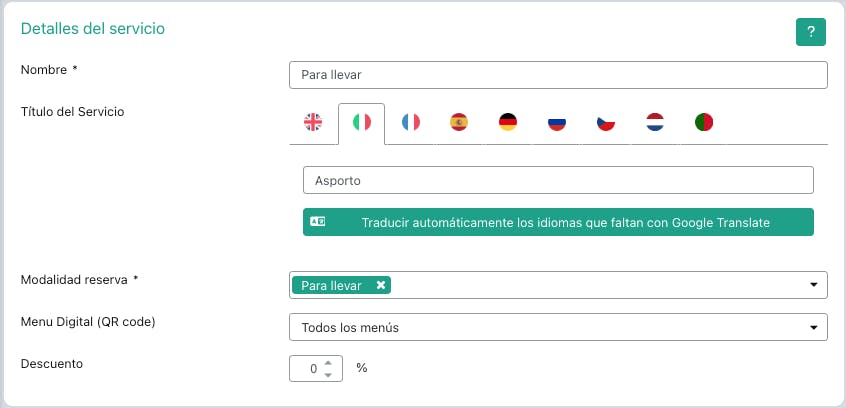This screenshot has width=846, height=408.
Task: Select the English UK flag tab
Action: [x=313, y=122]
